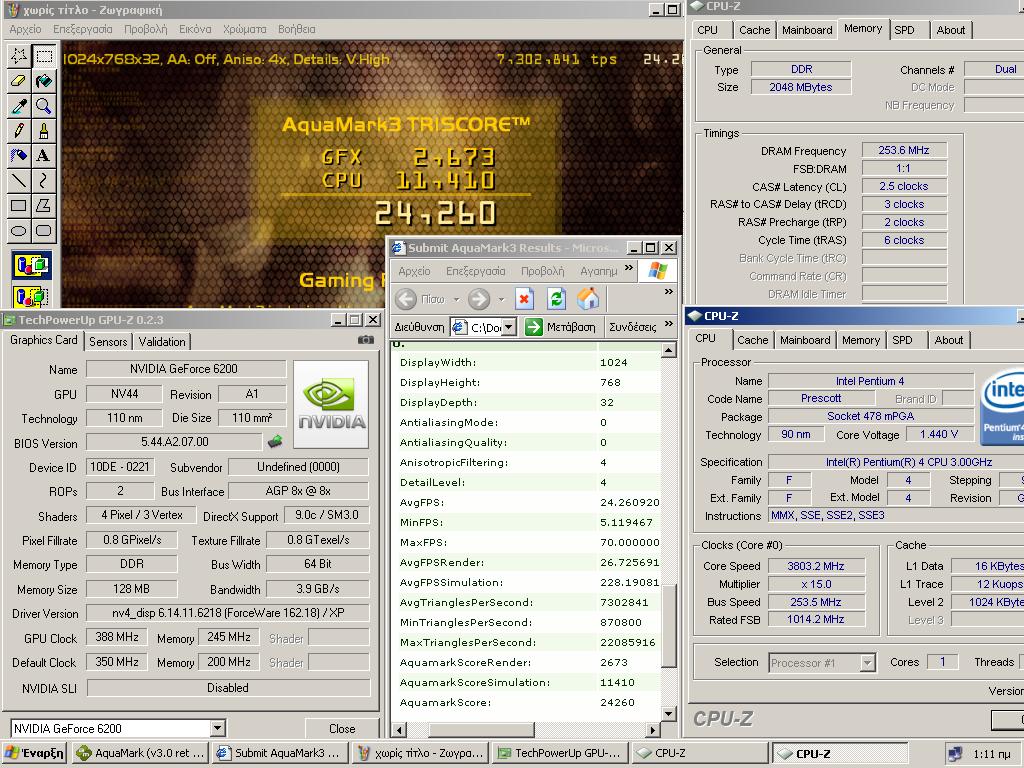The image size is (1024, 768).
Task: Click the browser vertical scrollbar thumb
Action: tap(668, 624)
